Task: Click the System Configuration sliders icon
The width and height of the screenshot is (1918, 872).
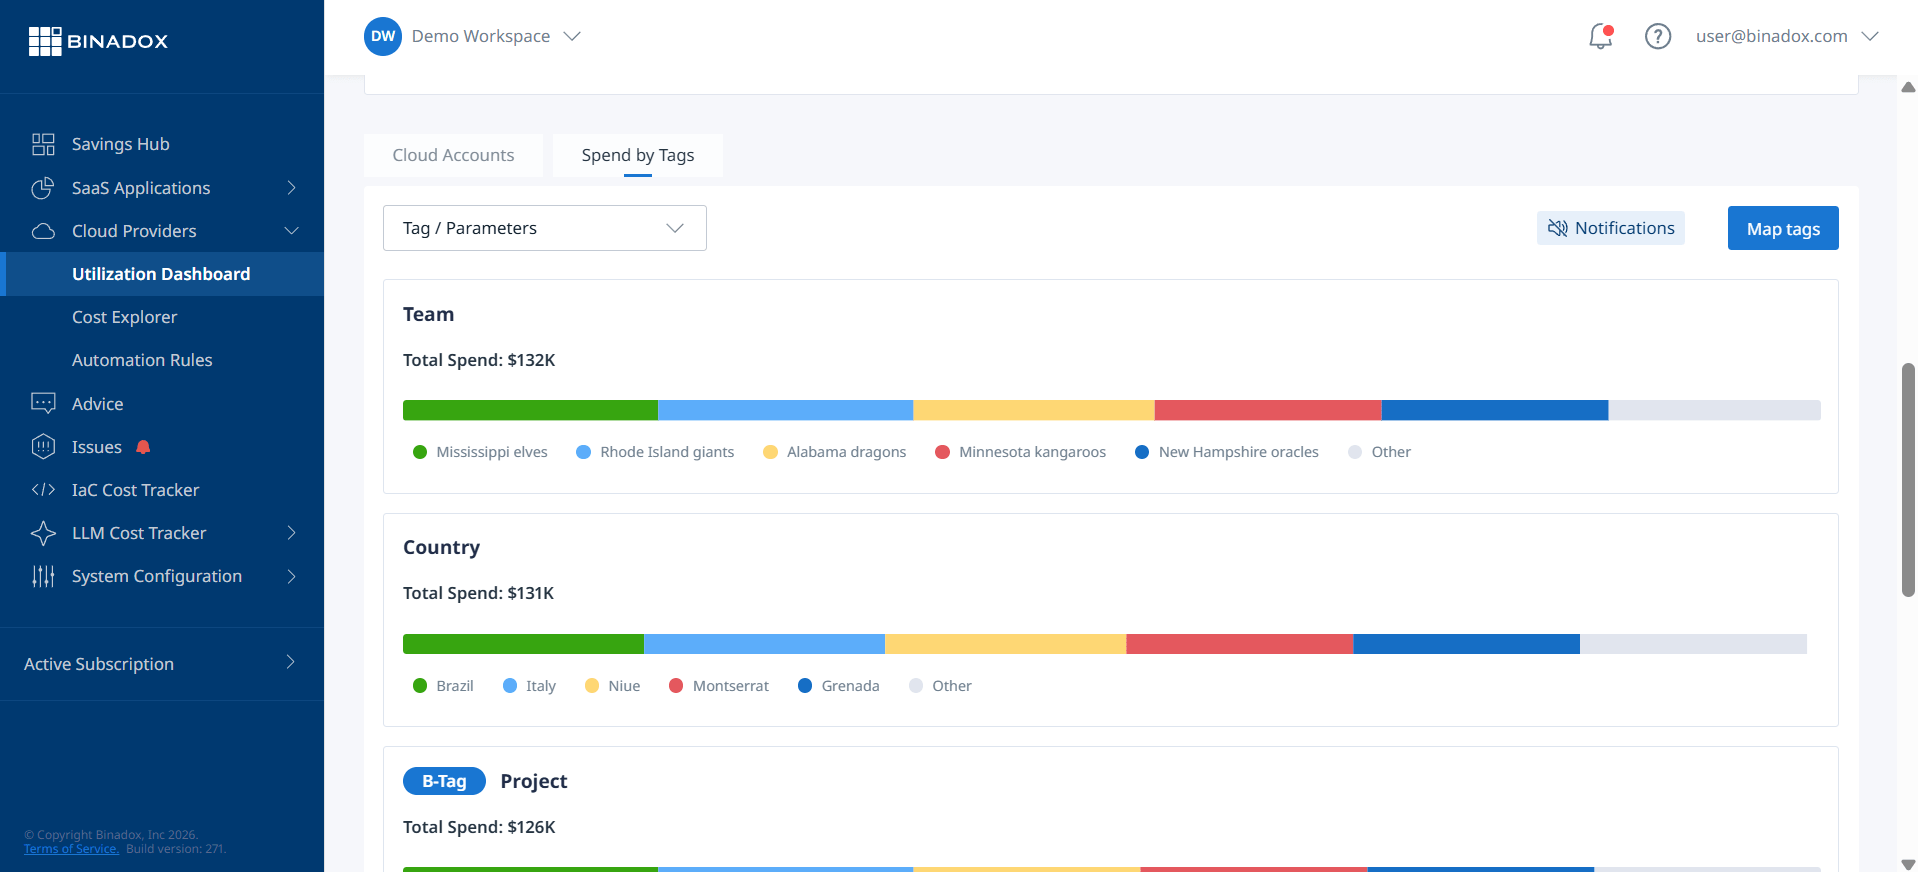Action: click(43, 576)
